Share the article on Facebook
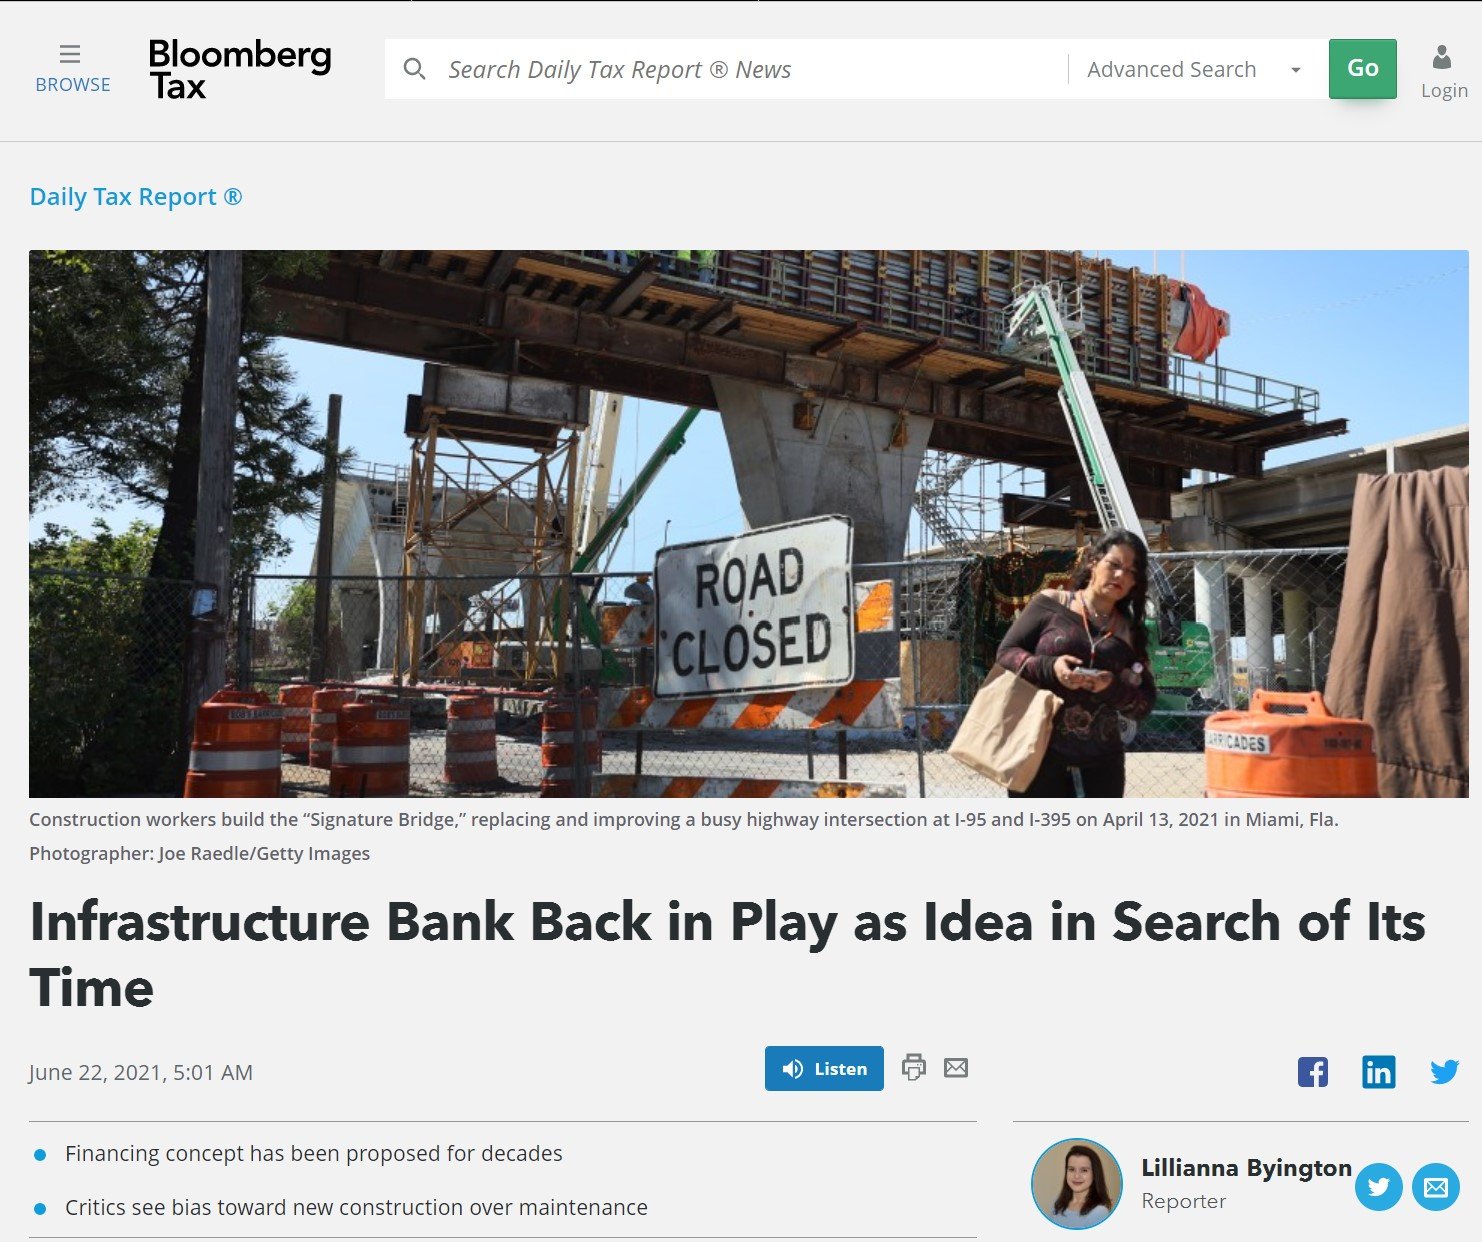 [1313, 1072]
